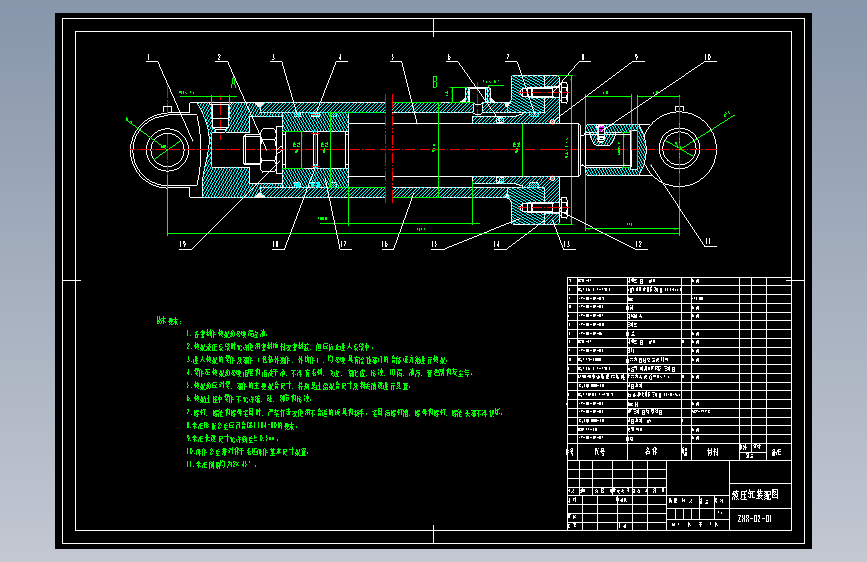Click part balloon number 4

click(340, 57)
